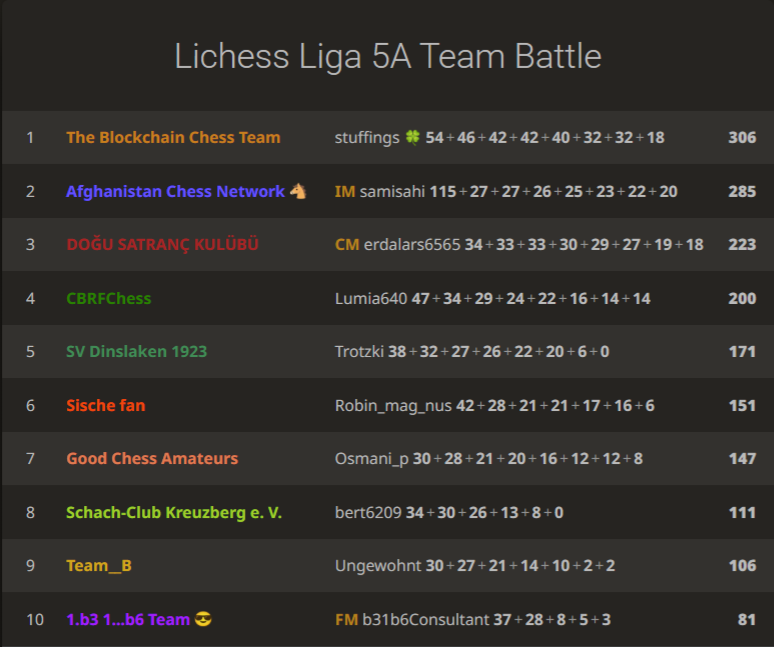Click the 306 total score row
The image size is (774, 647).
point(387,137)
